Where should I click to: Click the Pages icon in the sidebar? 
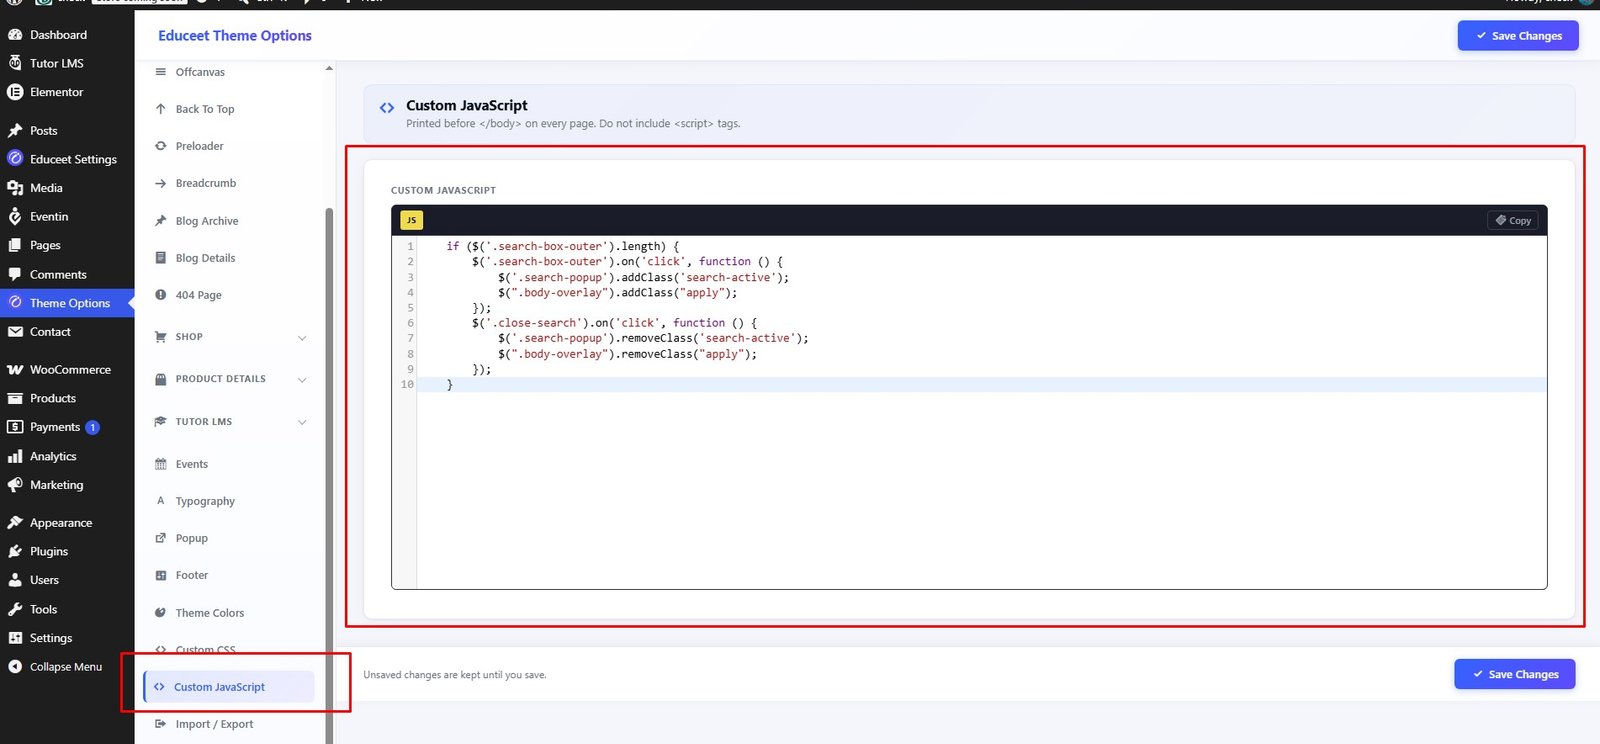(15, 245)
